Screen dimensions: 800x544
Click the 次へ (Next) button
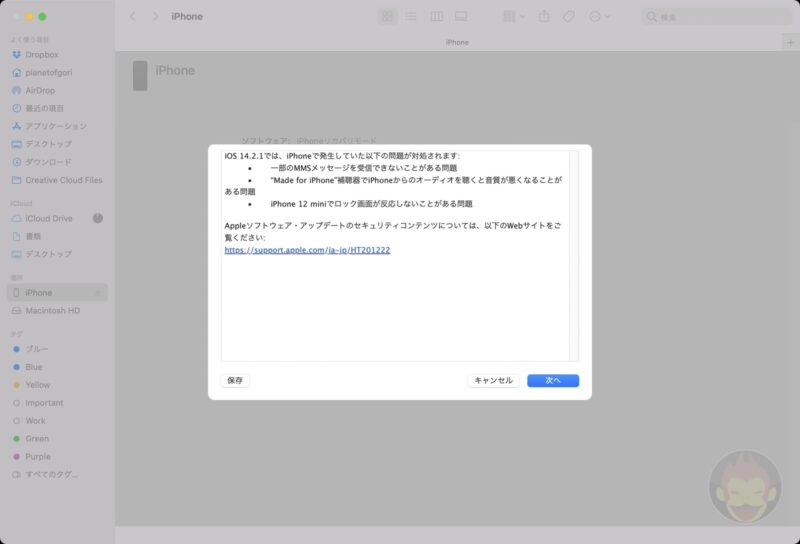(x=553, y=381)
